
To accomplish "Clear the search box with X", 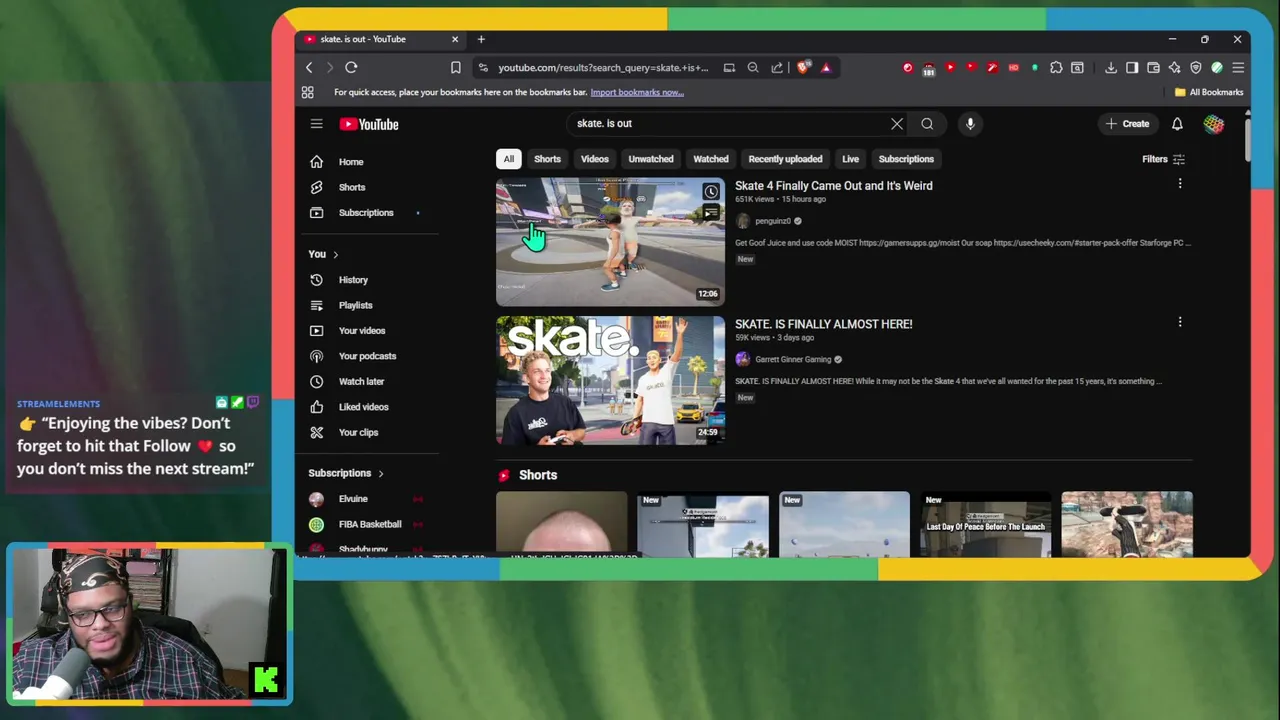I will [897, 124].
